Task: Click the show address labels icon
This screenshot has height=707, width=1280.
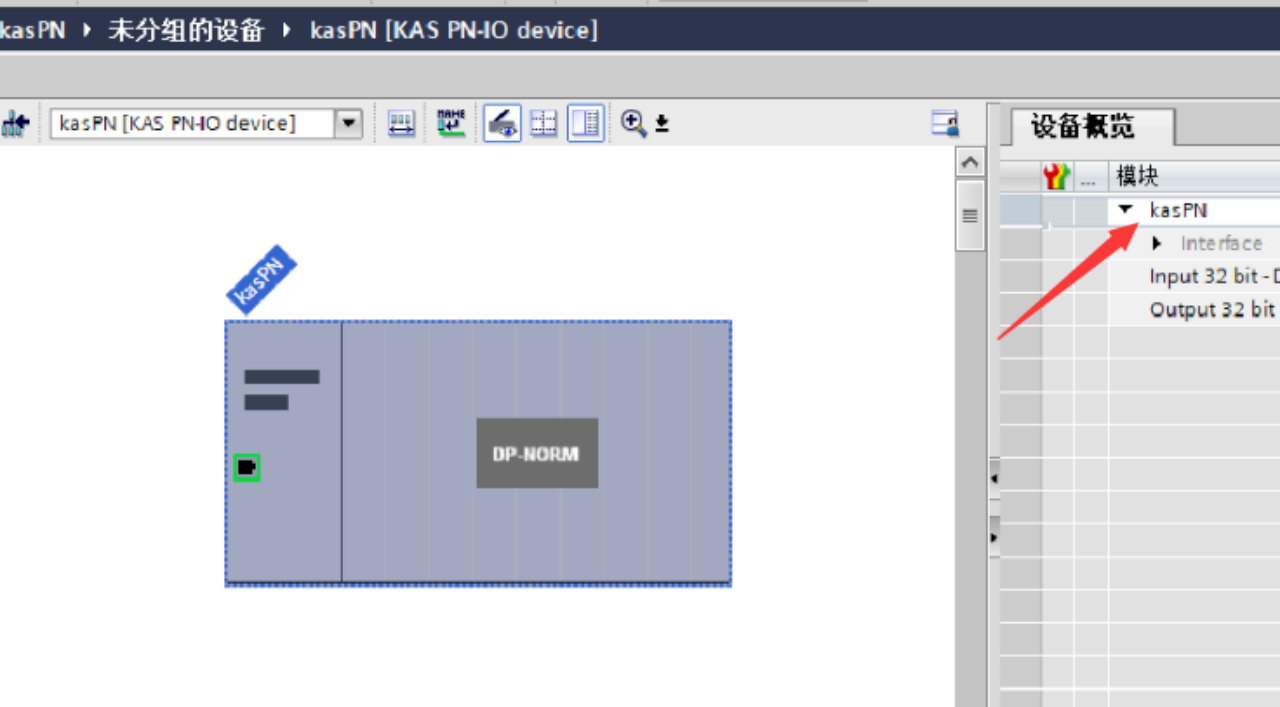Action: 401,124
